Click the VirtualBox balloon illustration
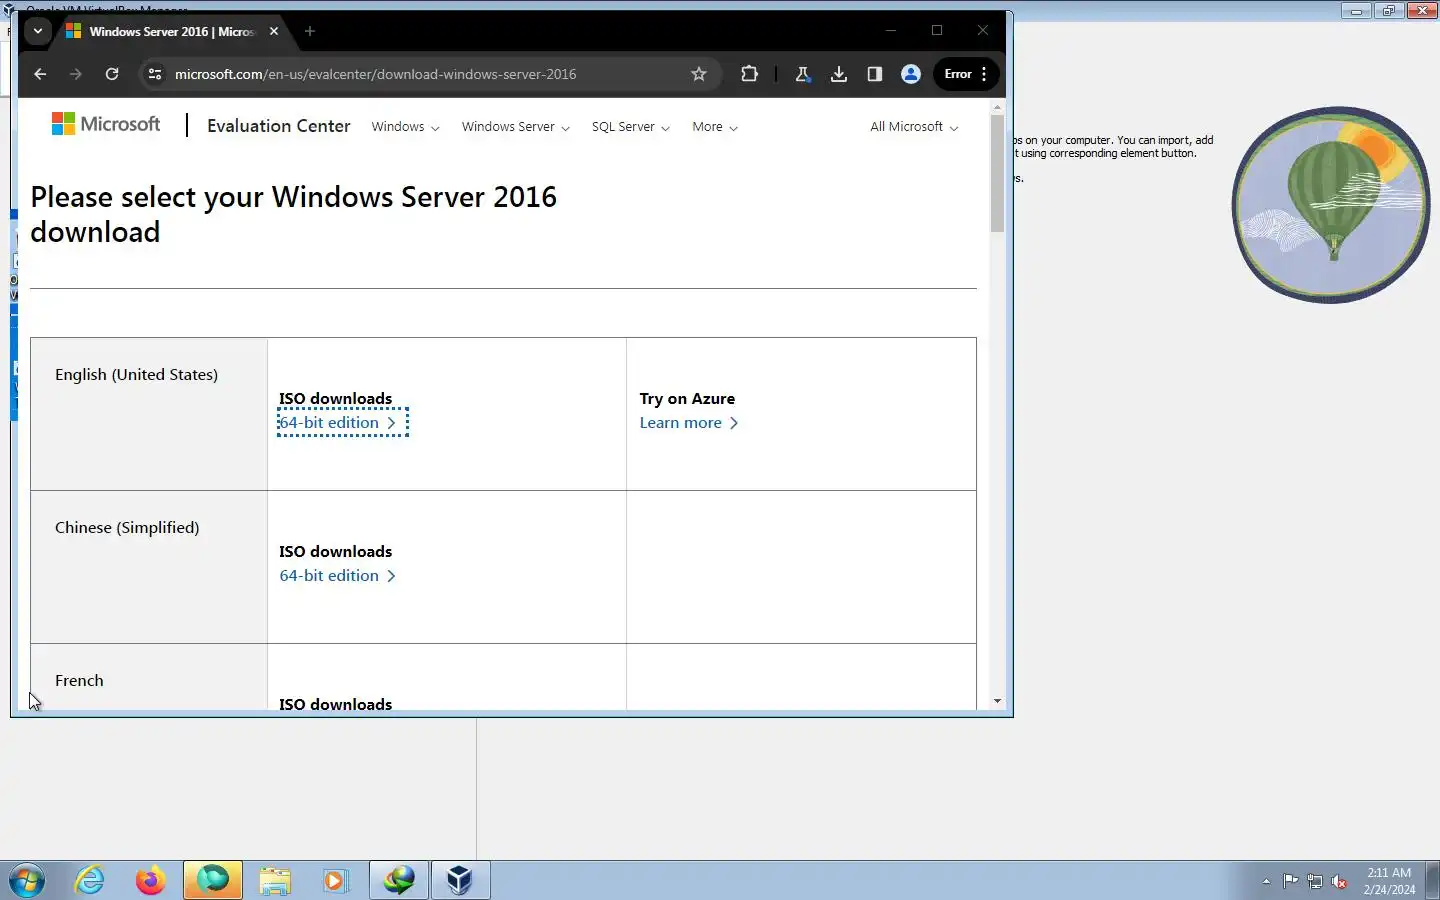This screenshot has height=900, width=1440. pos(1331,204)
